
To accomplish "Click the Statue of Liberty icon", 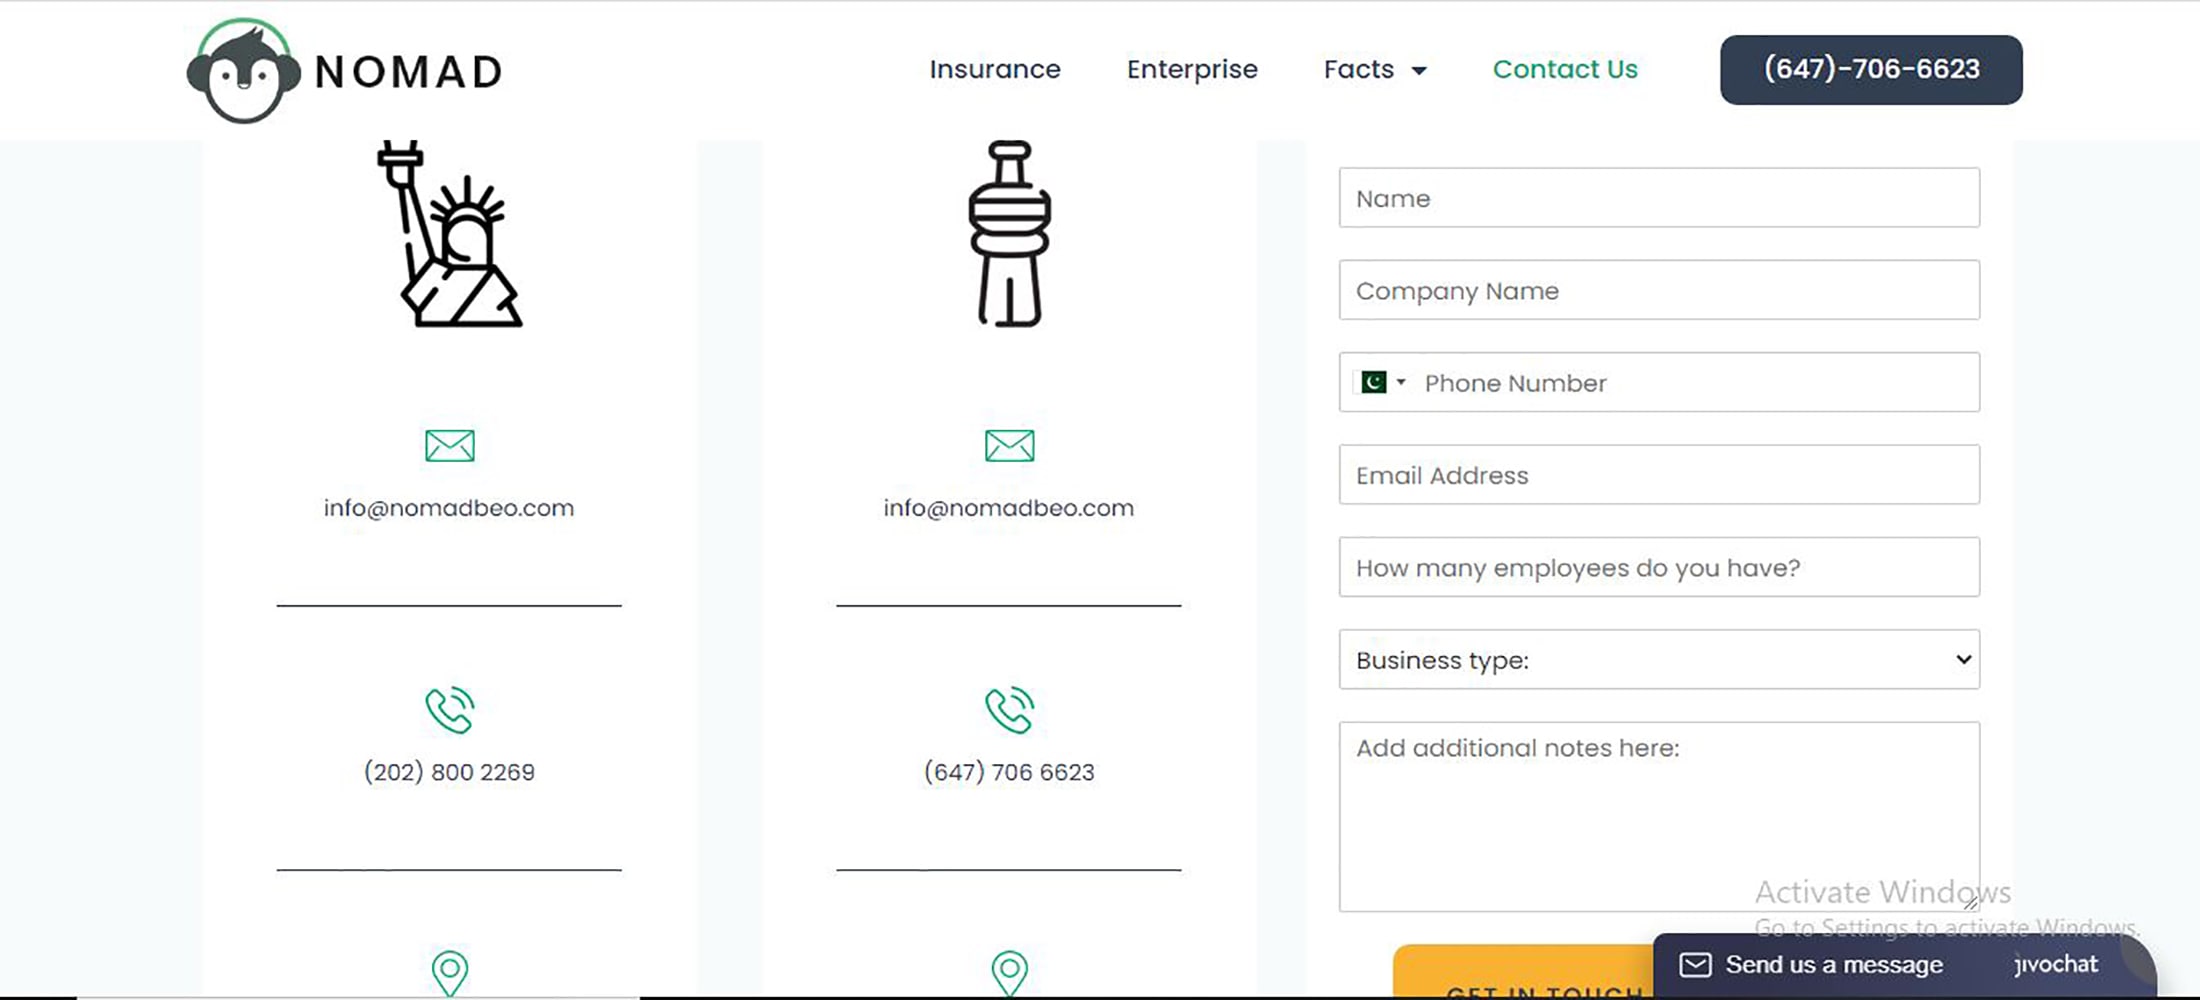I will (449, 235).
